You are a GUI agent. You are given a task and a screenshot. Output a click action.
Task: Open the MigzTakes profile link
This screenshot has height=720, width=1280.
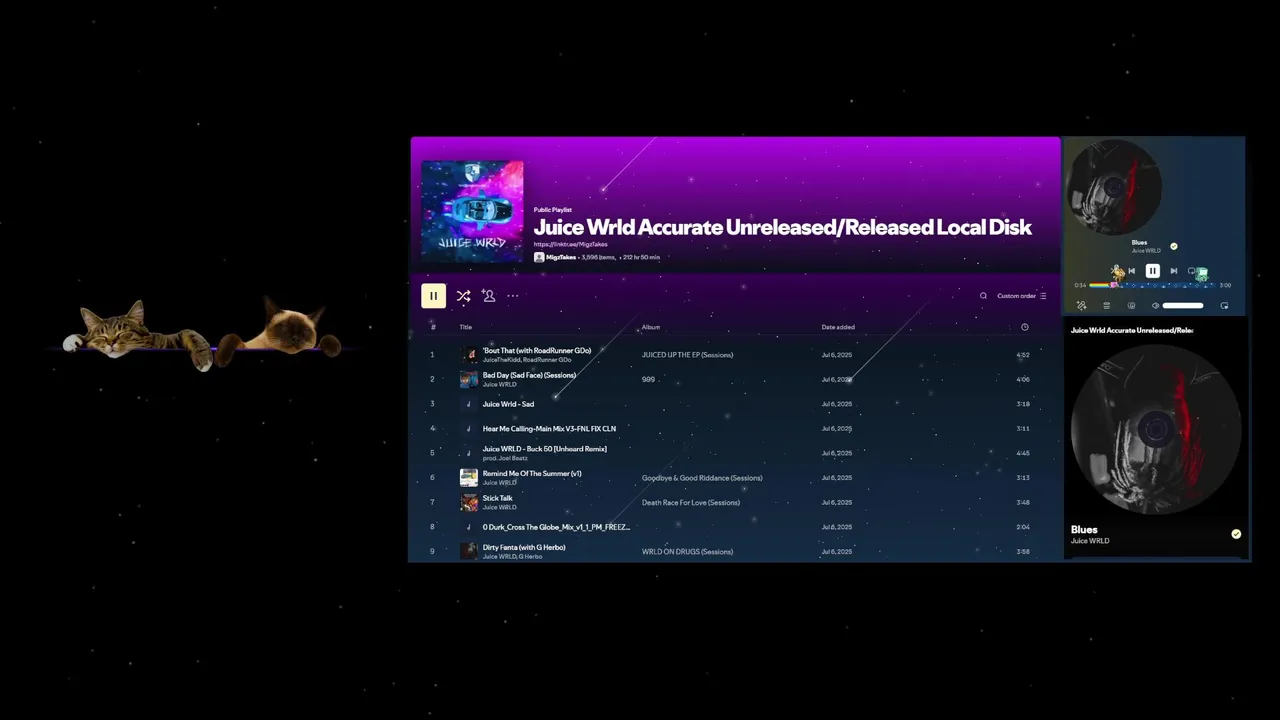coord(561,257)
